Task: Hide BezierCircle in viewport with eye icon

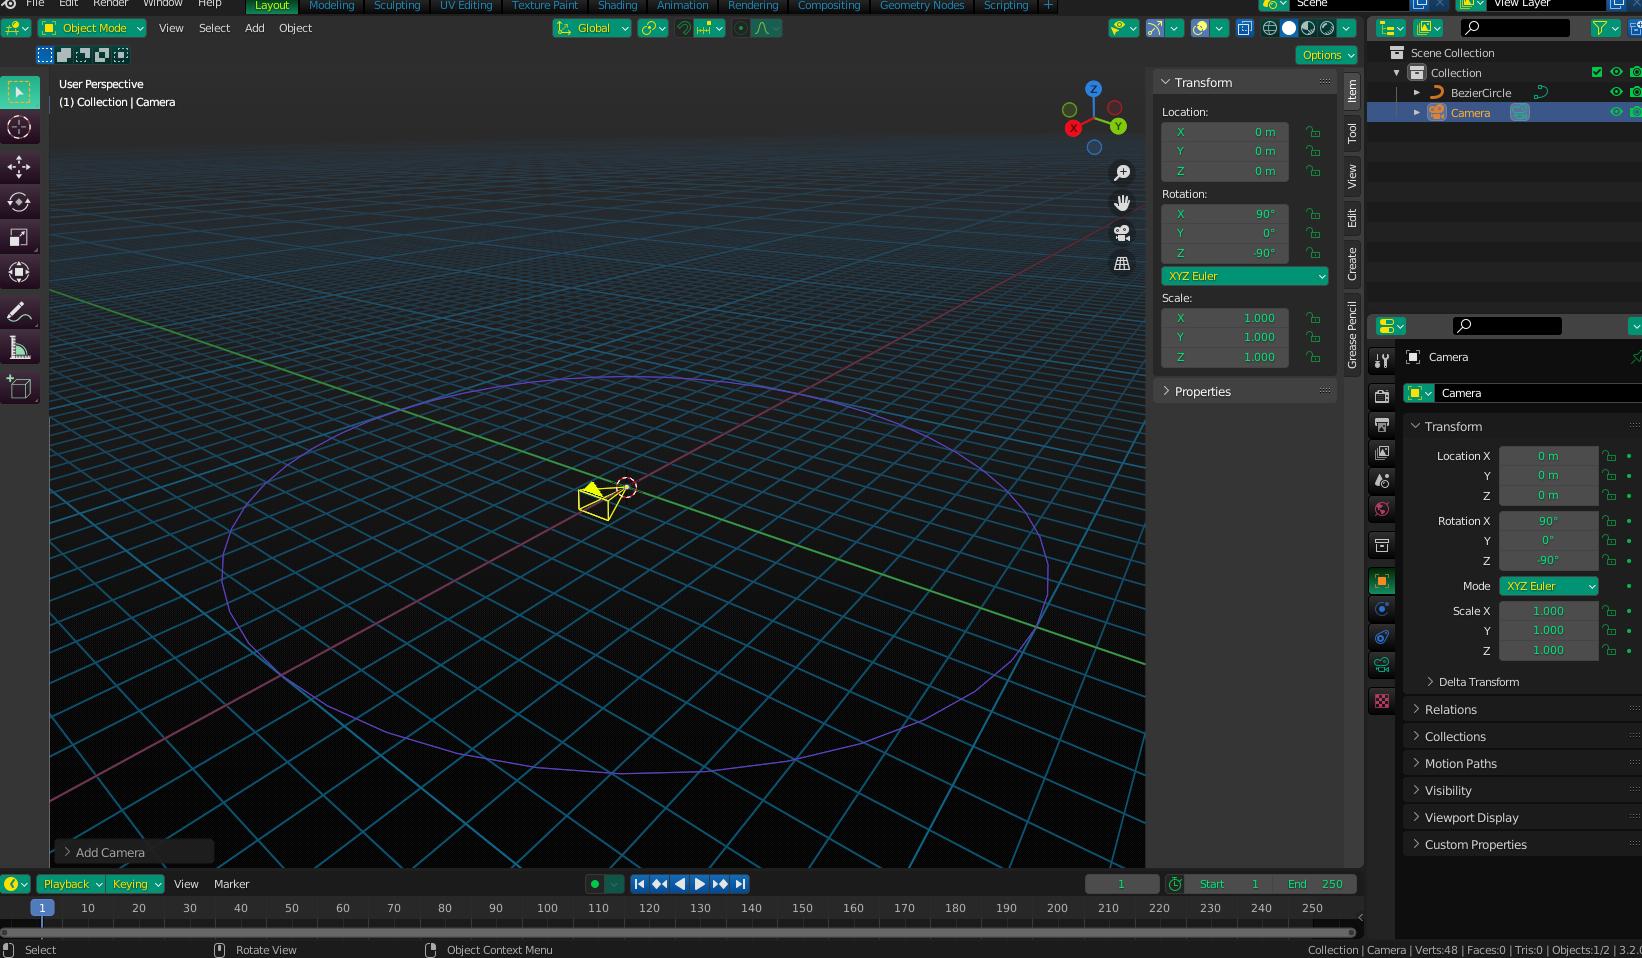Action: tap(1616, 92)
